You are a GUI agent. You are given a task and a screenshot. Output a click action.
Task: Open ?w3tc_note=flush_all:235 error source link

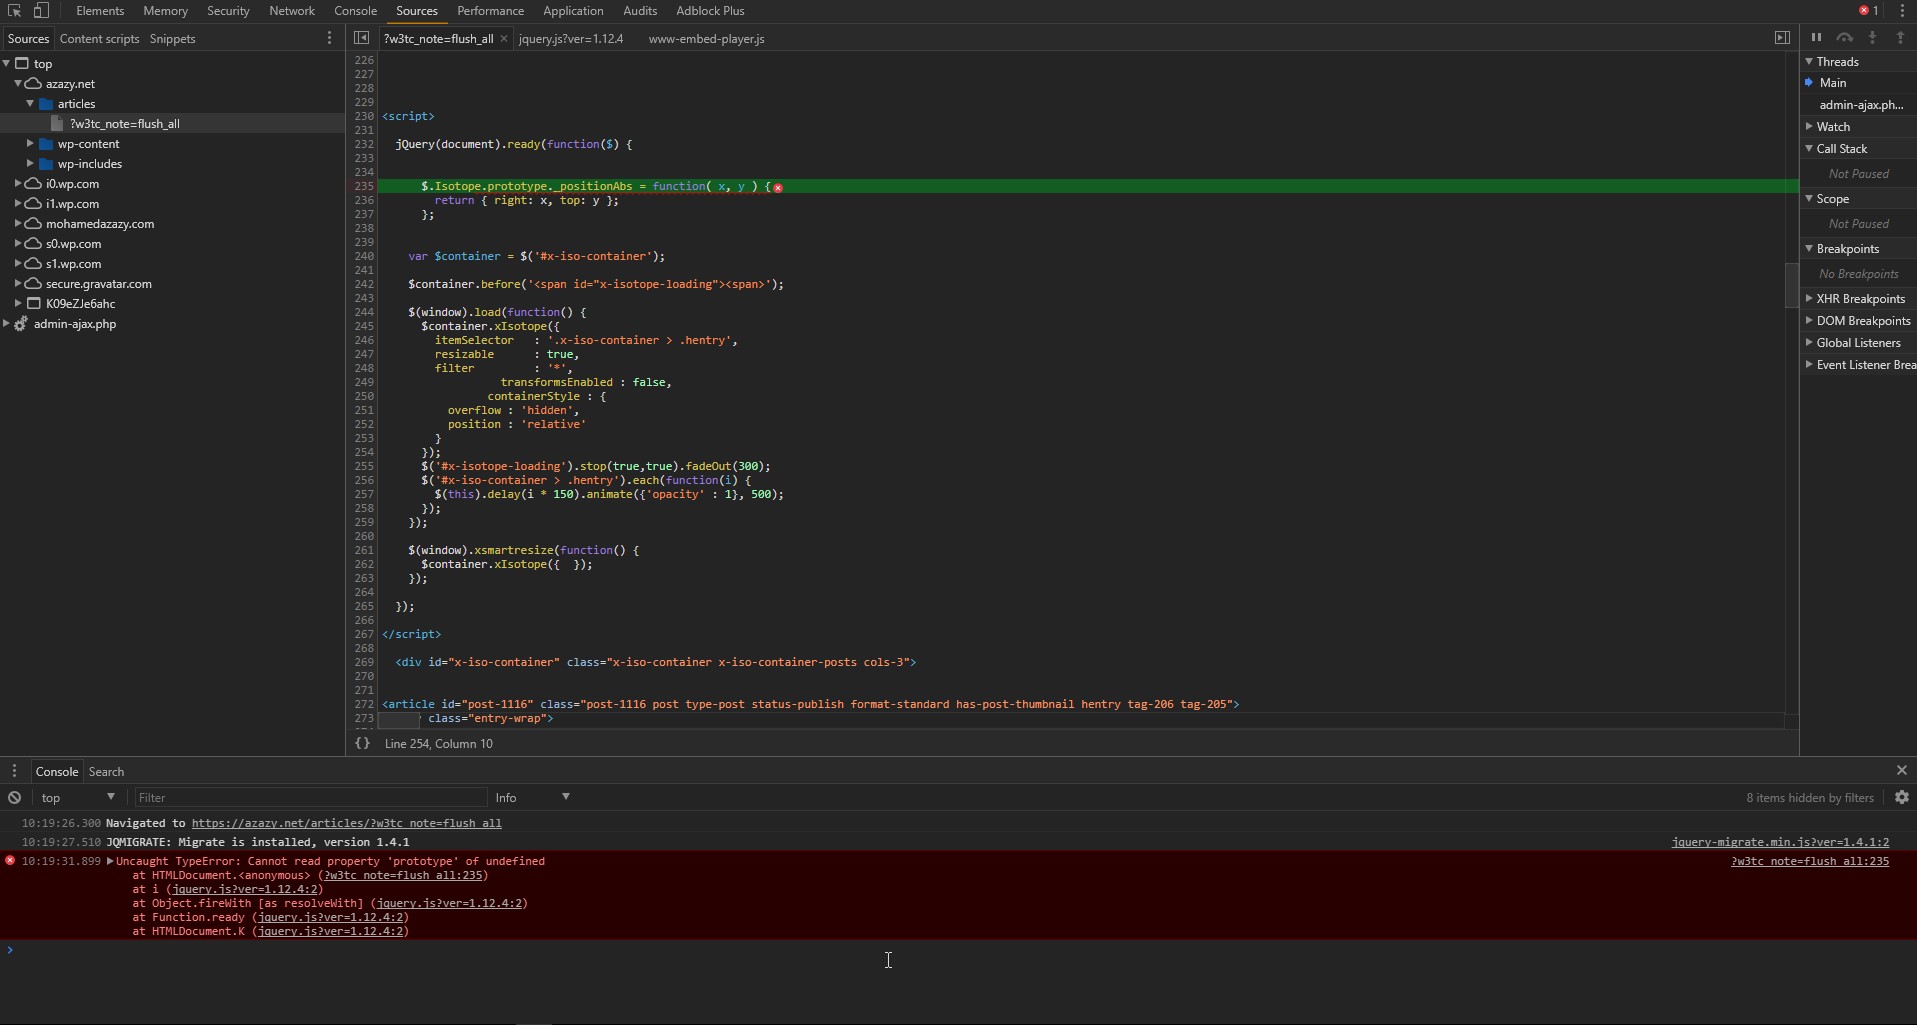pos(1810,861)
